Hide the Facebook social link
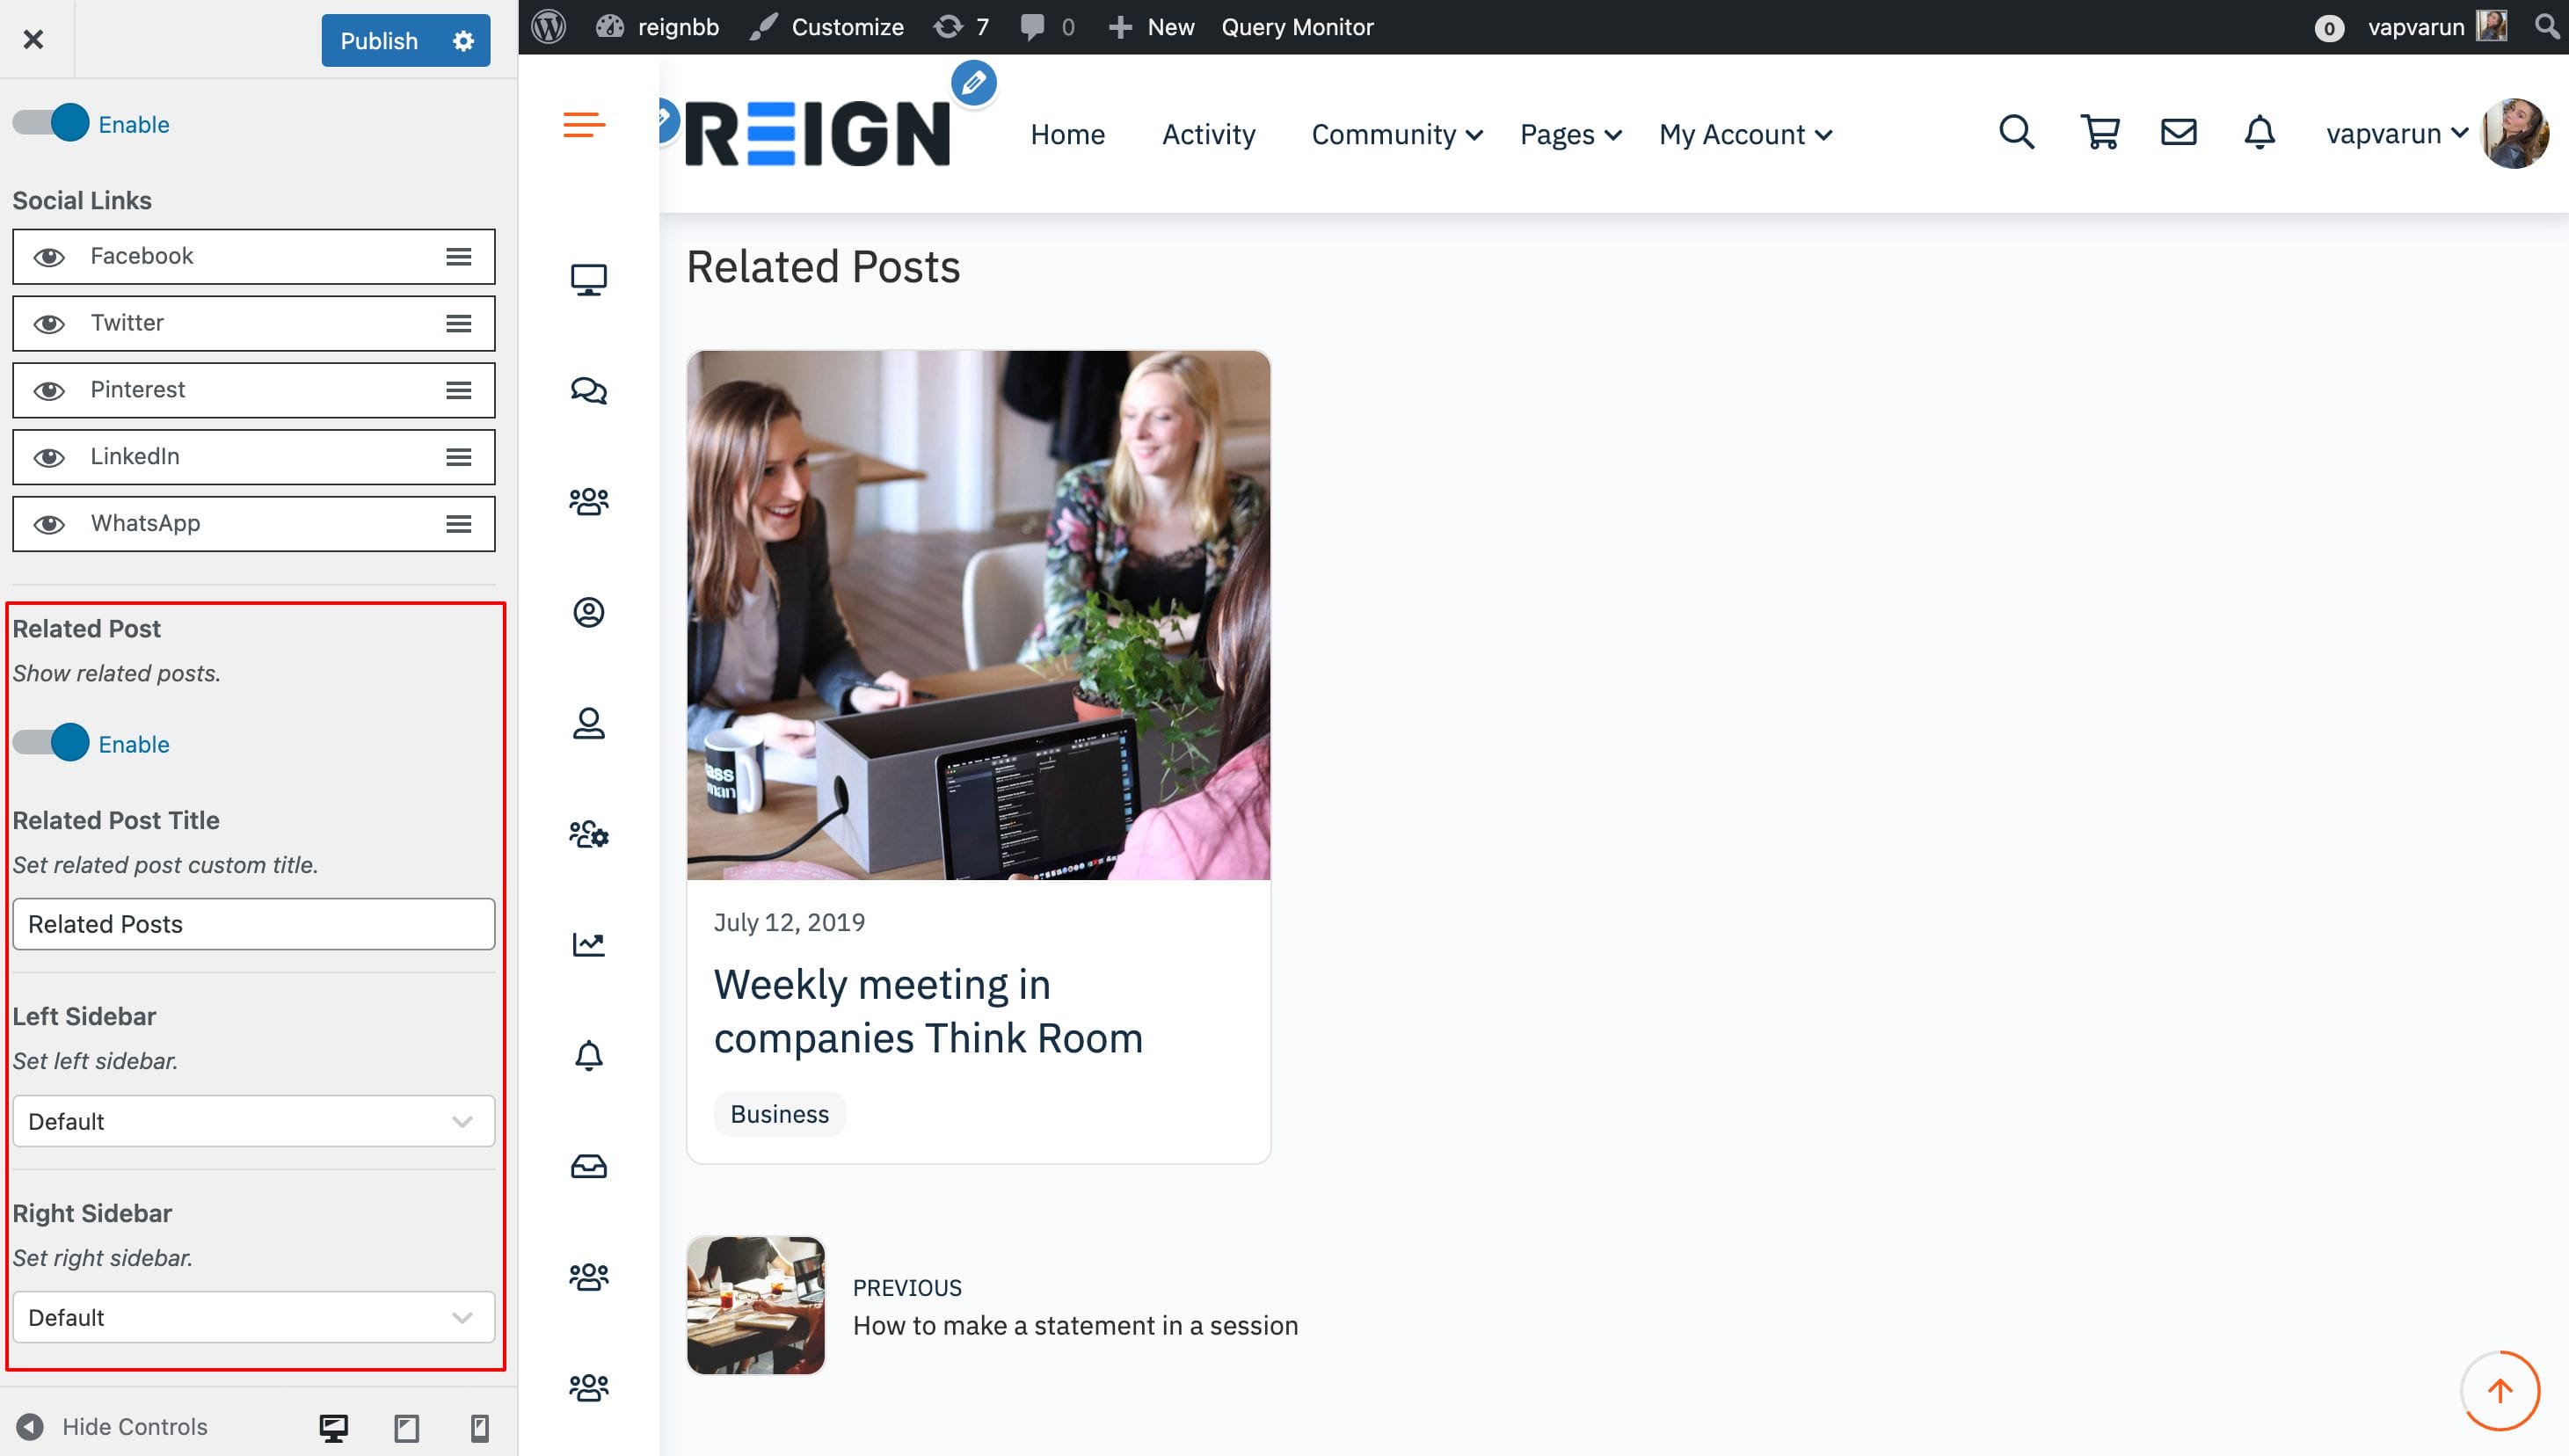 coord(49,257)
